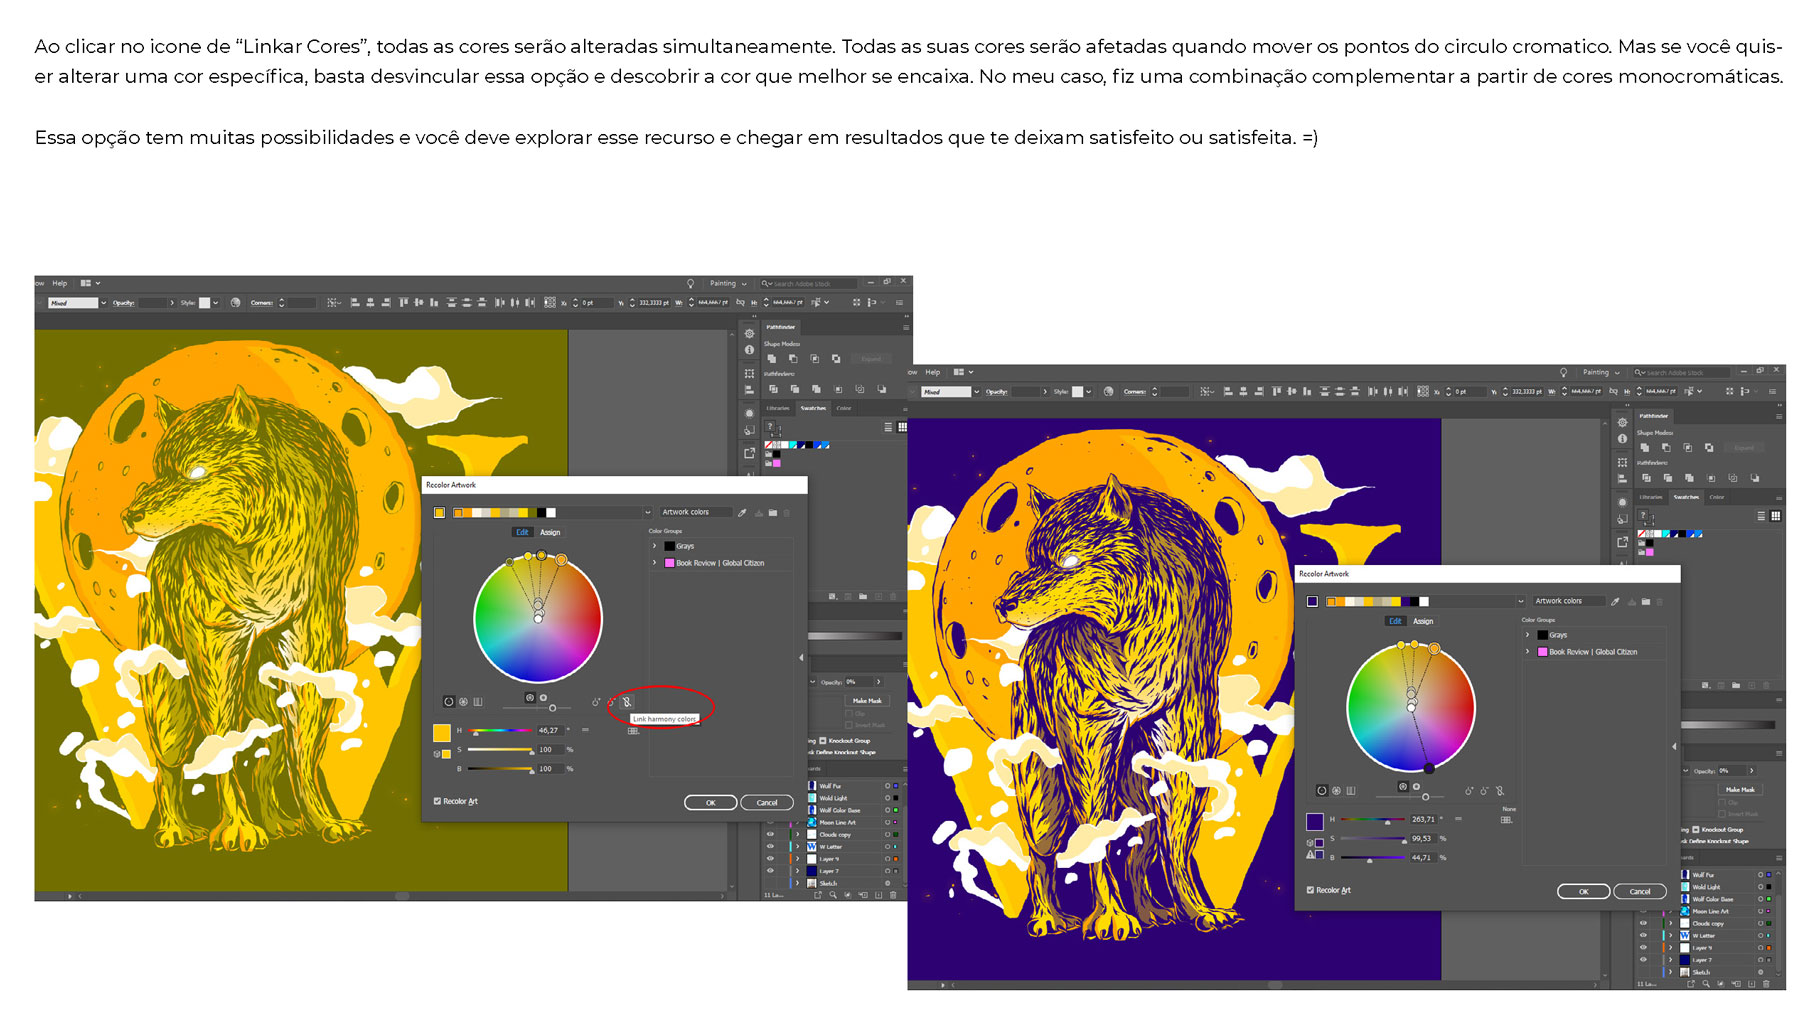Hide the Clouds copy layer in purple-artwork window
The image size is (1820, 1024).
click(x=1643, y=923)
